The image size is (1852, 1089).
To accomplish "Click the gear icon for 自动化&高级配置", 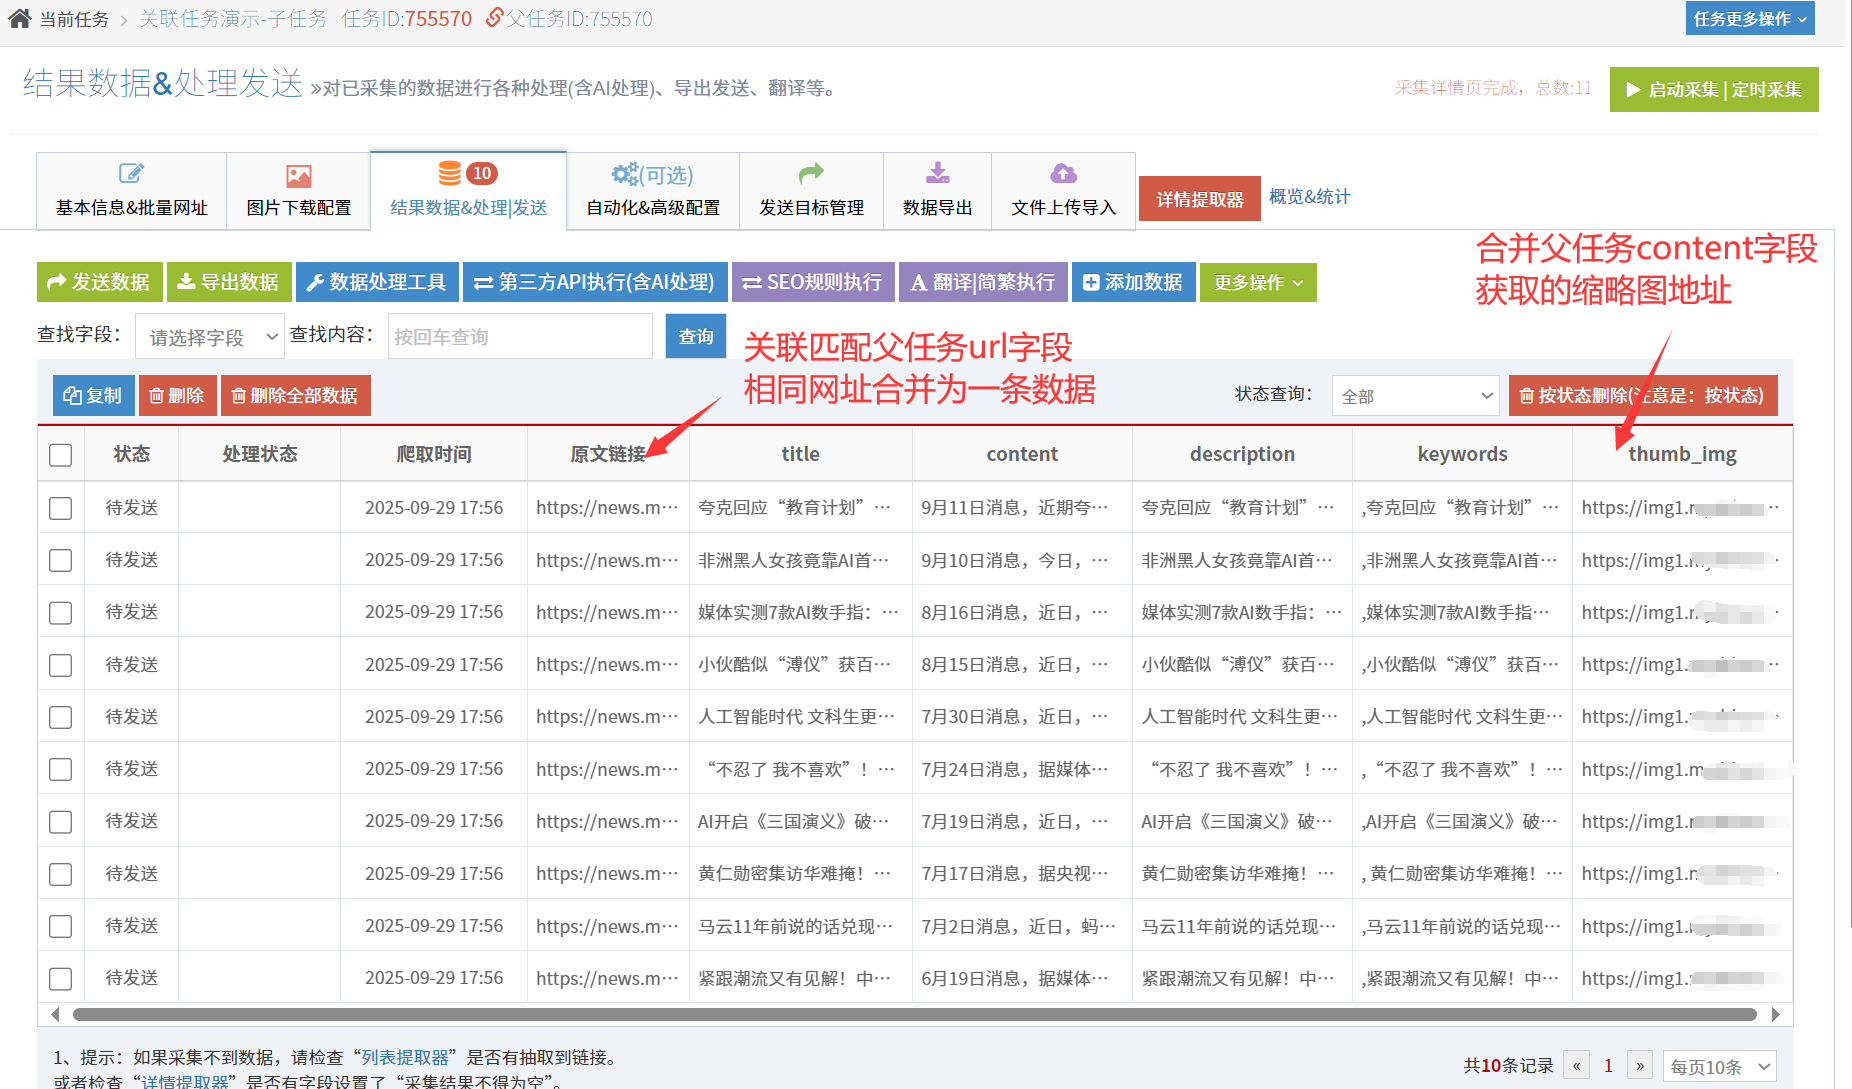I will click(x=625, y=174).
